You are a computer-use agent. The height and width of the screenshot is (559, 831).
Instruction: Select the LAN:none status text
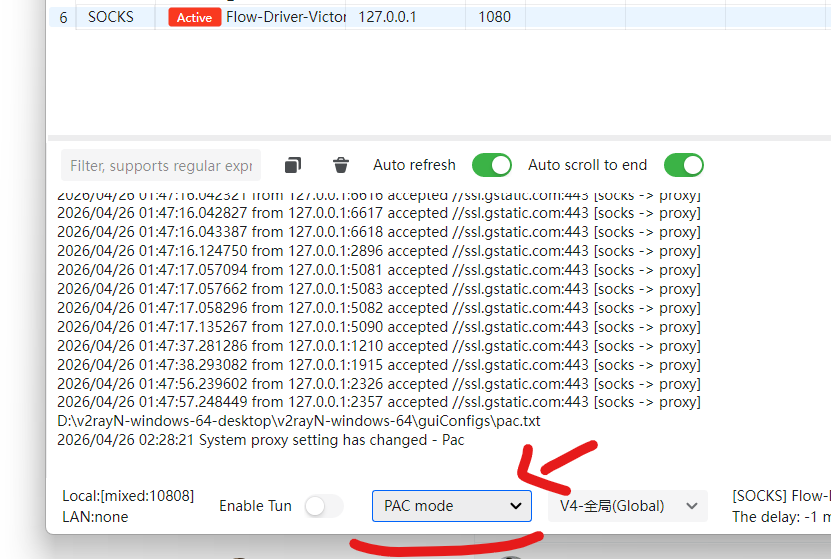click(95, 517)
